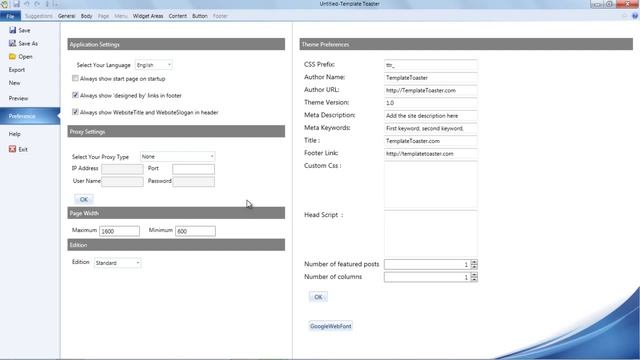Select Preview in the File menu
The image size is (640, 360).
point(18,98)
